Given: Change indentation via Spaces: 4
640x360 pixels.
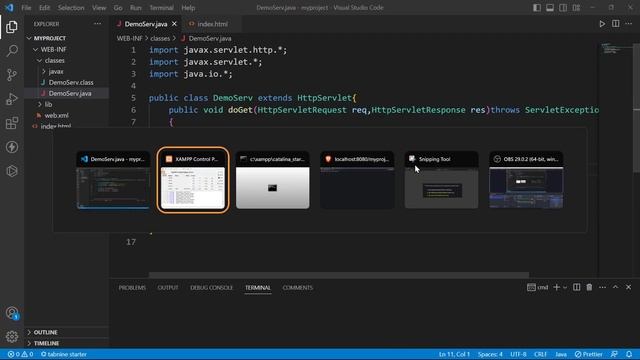Looking at the screenshot, I should pos(490,354).
